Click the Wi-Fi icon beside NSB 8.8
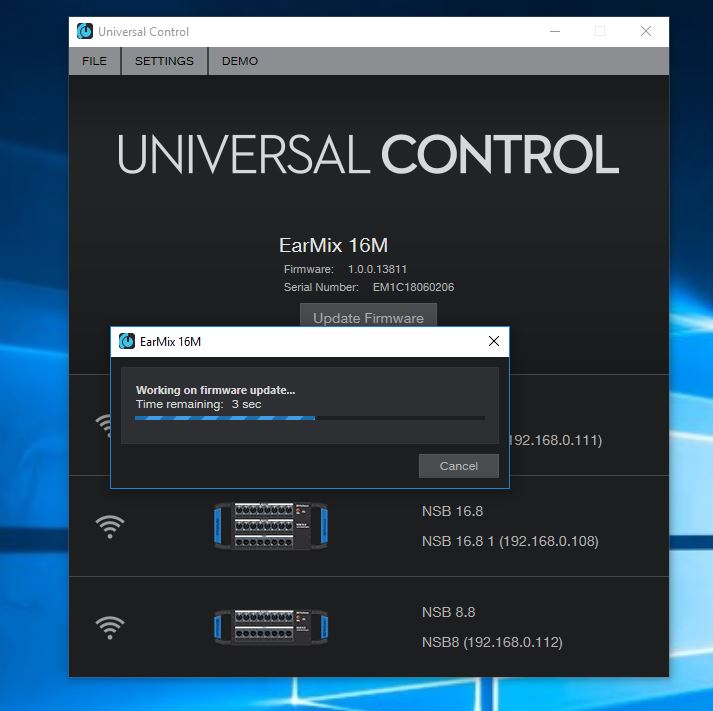Screen dimensions: 713x711 [110, 627]
